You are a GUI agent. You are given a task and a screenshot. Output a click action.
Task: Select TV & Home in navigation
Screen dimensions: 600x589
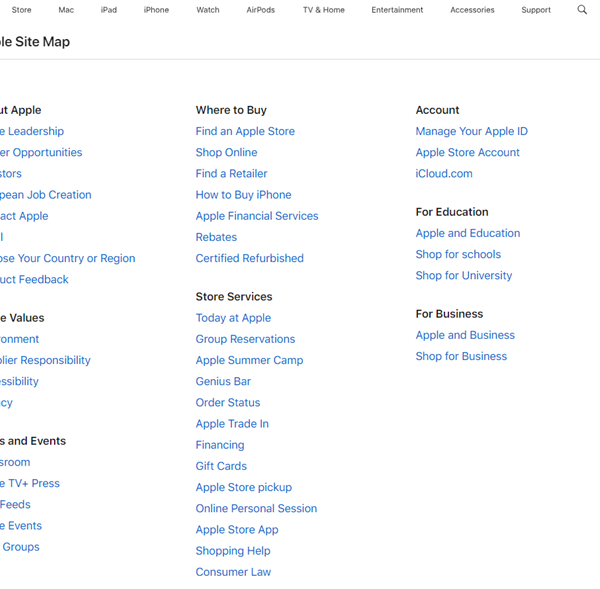pyautogui.click(x=324, y=10)
